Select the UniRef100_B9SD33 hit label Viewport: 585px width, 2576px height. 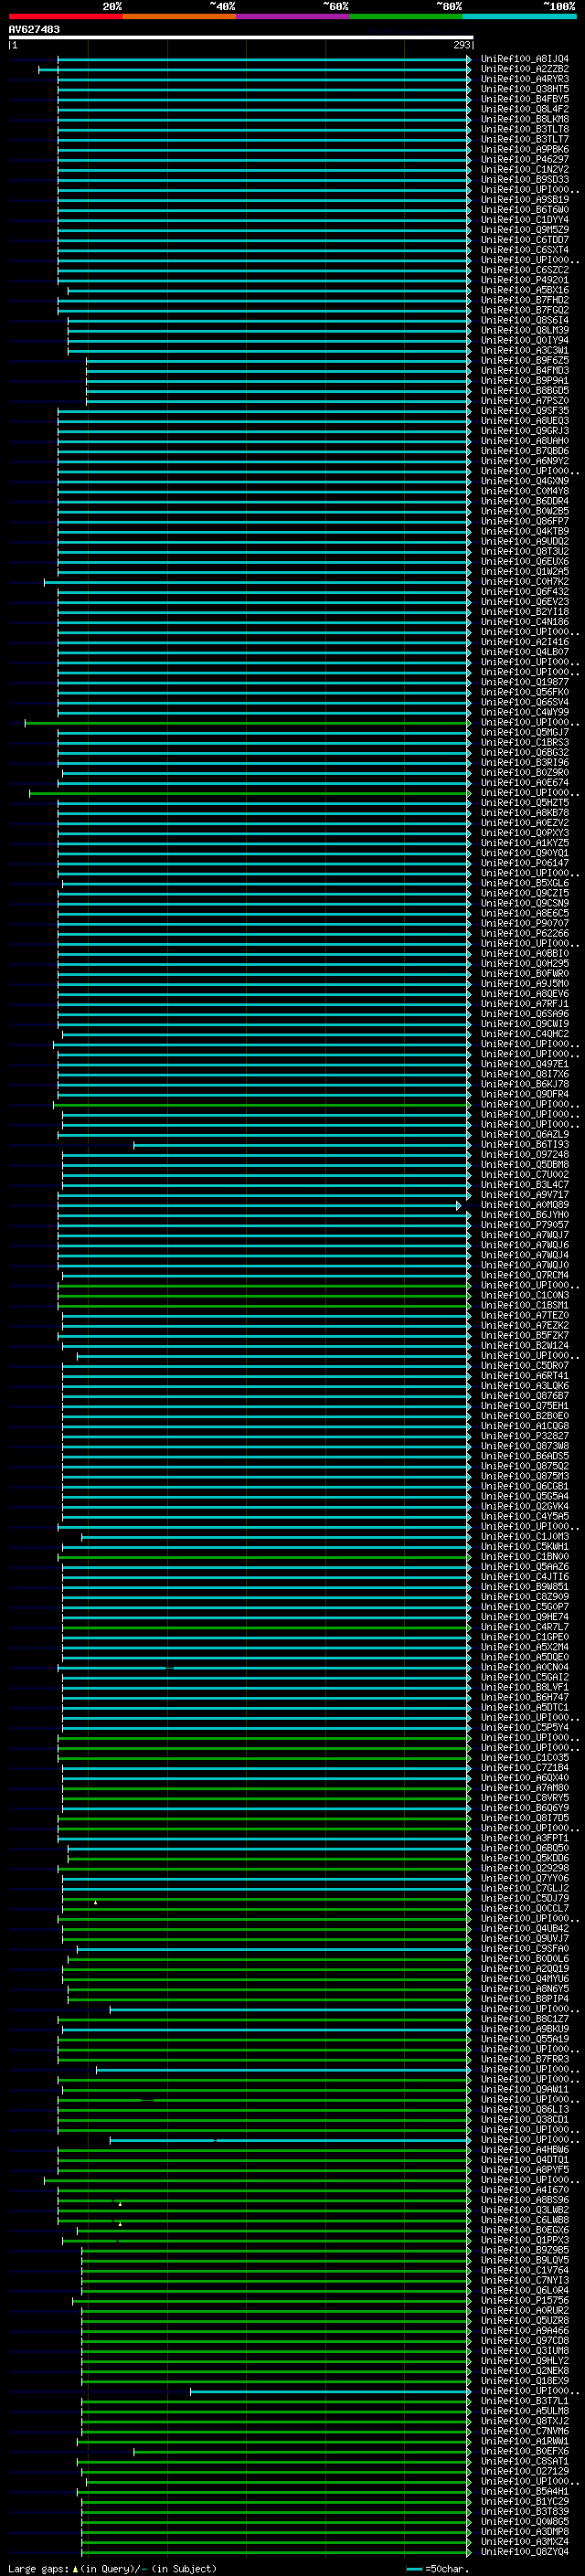(x=524, y=180)
